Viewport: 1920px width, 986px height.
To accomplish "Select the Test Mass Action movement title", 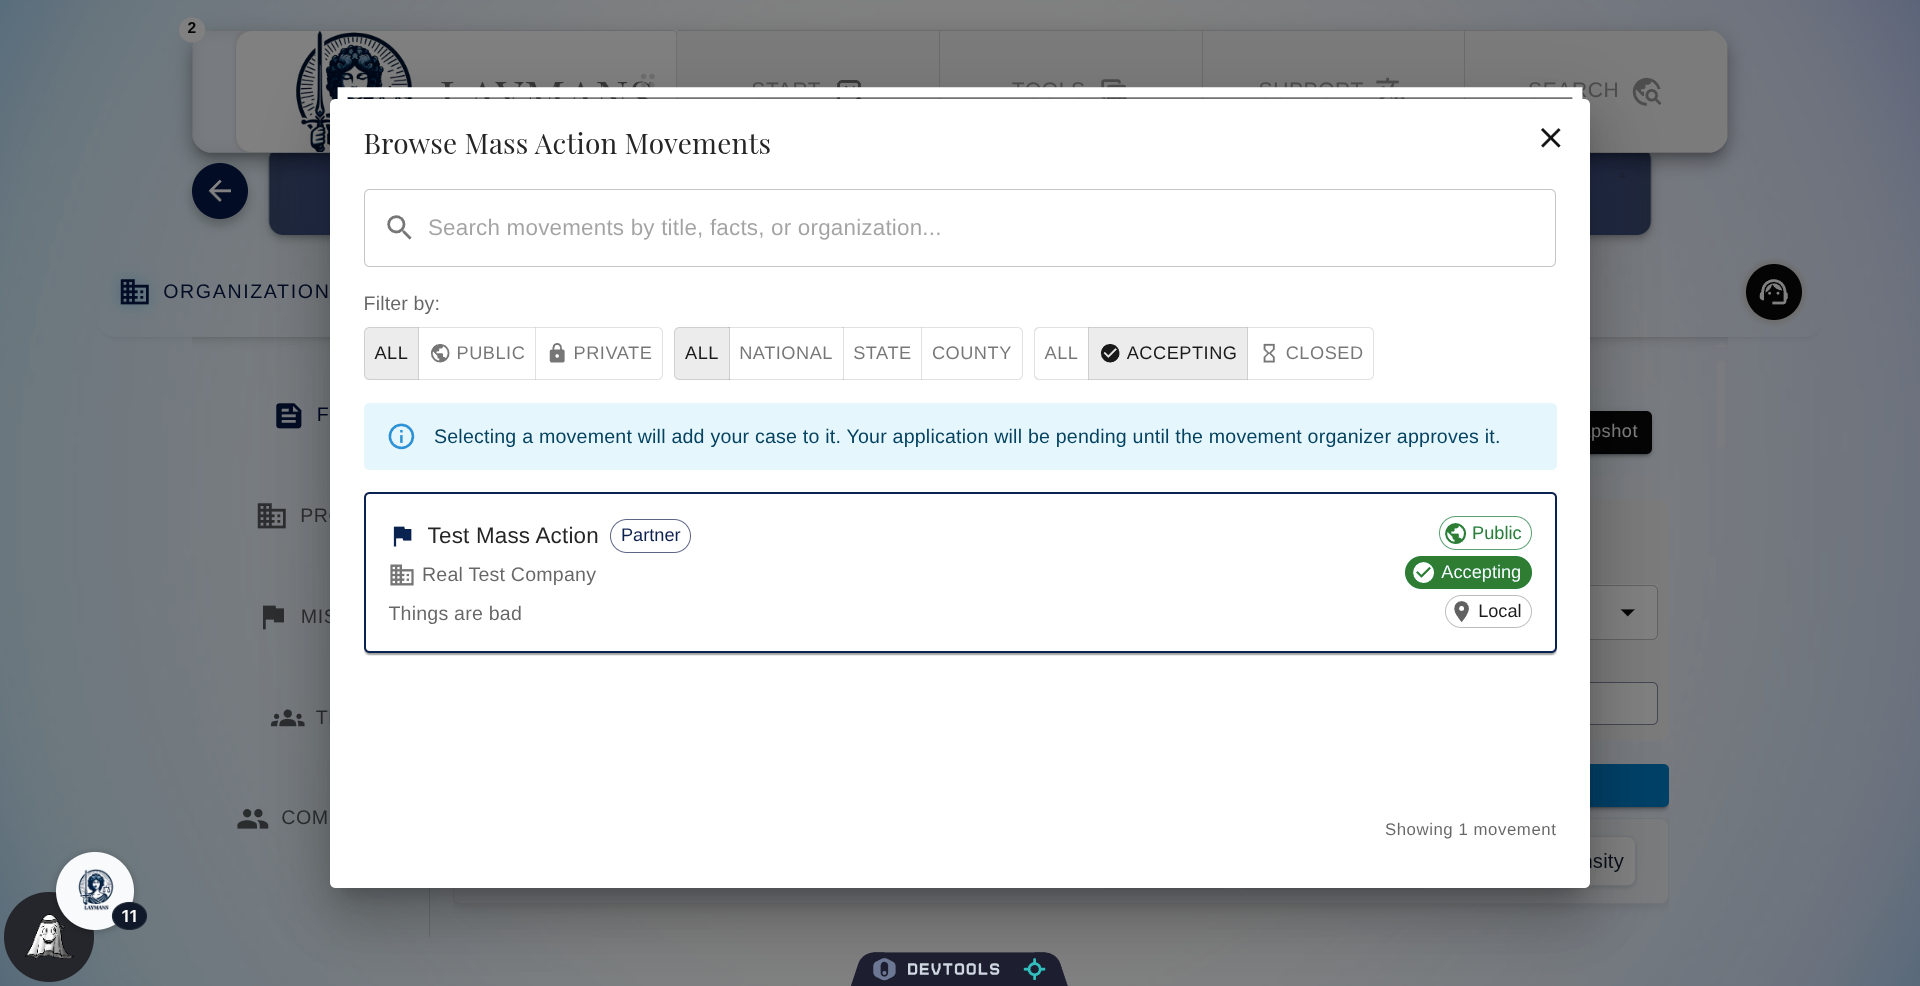I will [x=513, y=536].
